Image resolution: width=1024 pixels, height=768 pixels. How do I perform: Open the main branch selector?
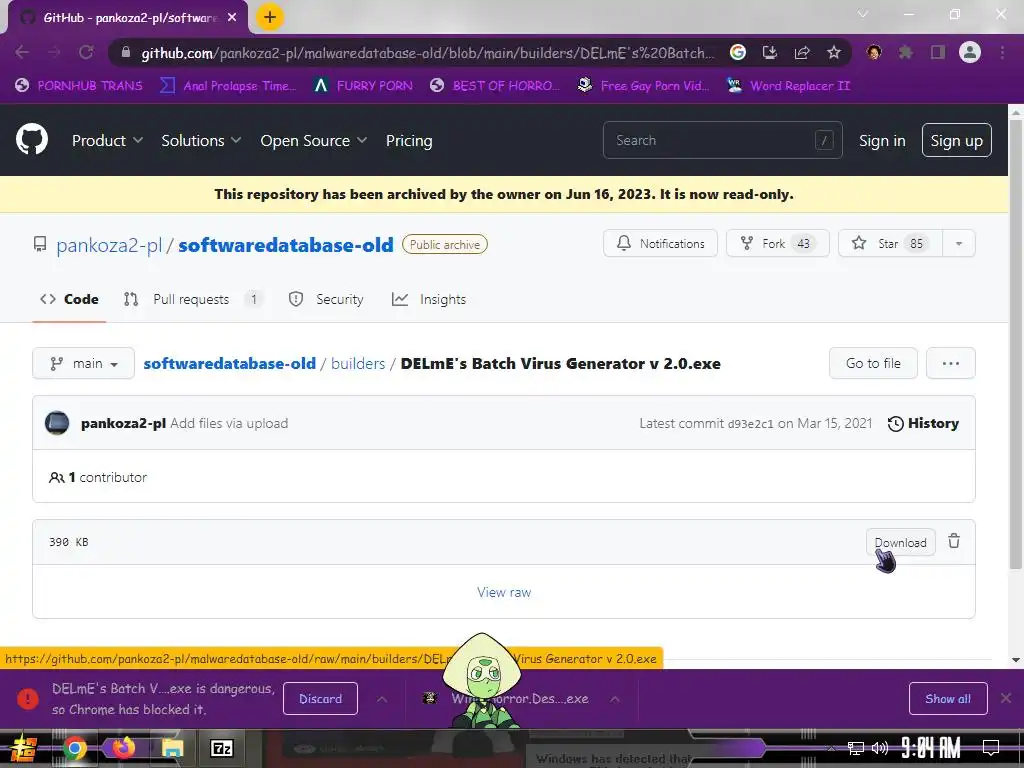tap(84, 363)
